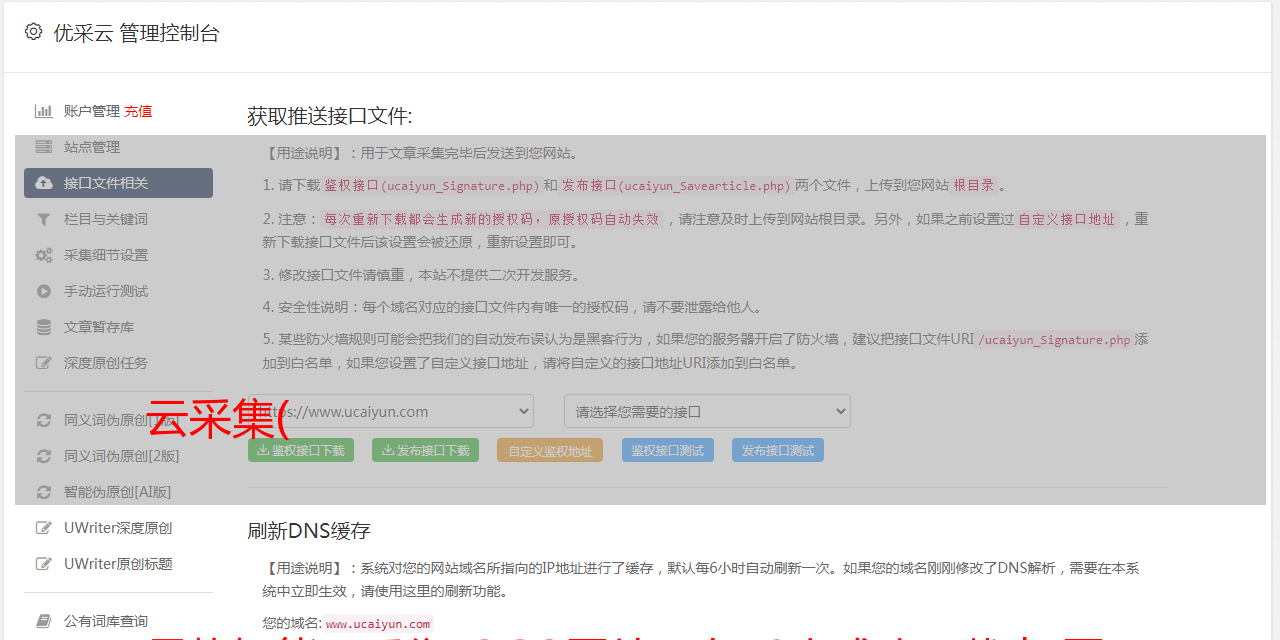The height and width of the screenshot is (640, 1280).
Task: Click the edit icon beside 深度原创任务
Action: click(x=43, y=363)
